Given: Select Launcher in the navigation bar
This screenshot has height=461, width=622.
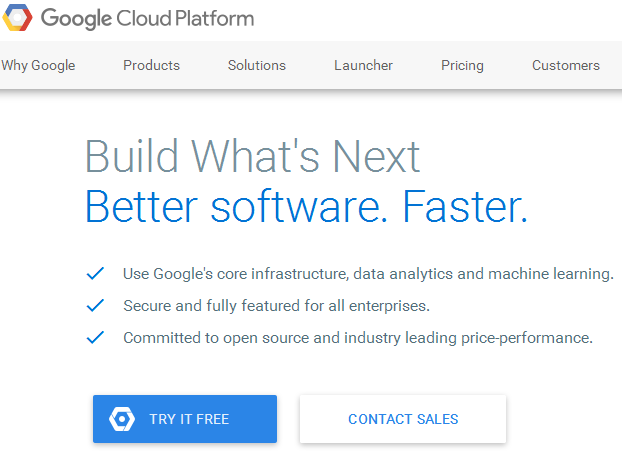Looking at the screenshot, I should (x=363, y=65).
